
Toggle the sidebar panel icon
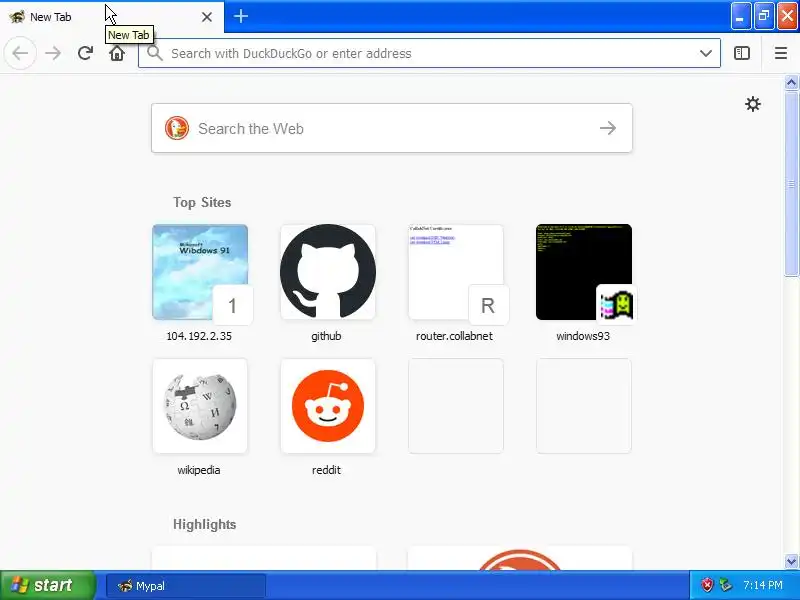741,53
